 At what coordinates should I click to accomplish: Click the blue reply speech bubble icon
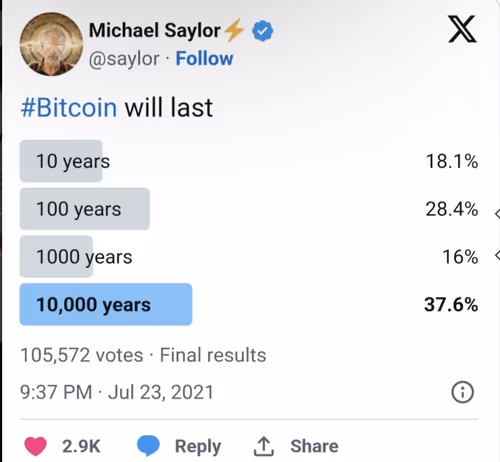point(148,445)
